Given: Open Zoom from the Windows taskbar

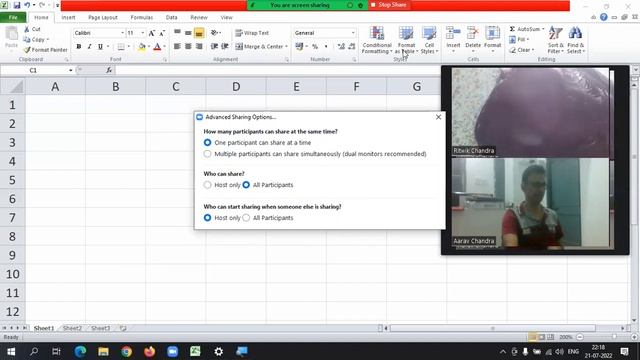Looking at the screenshot, I should point(173,351).
